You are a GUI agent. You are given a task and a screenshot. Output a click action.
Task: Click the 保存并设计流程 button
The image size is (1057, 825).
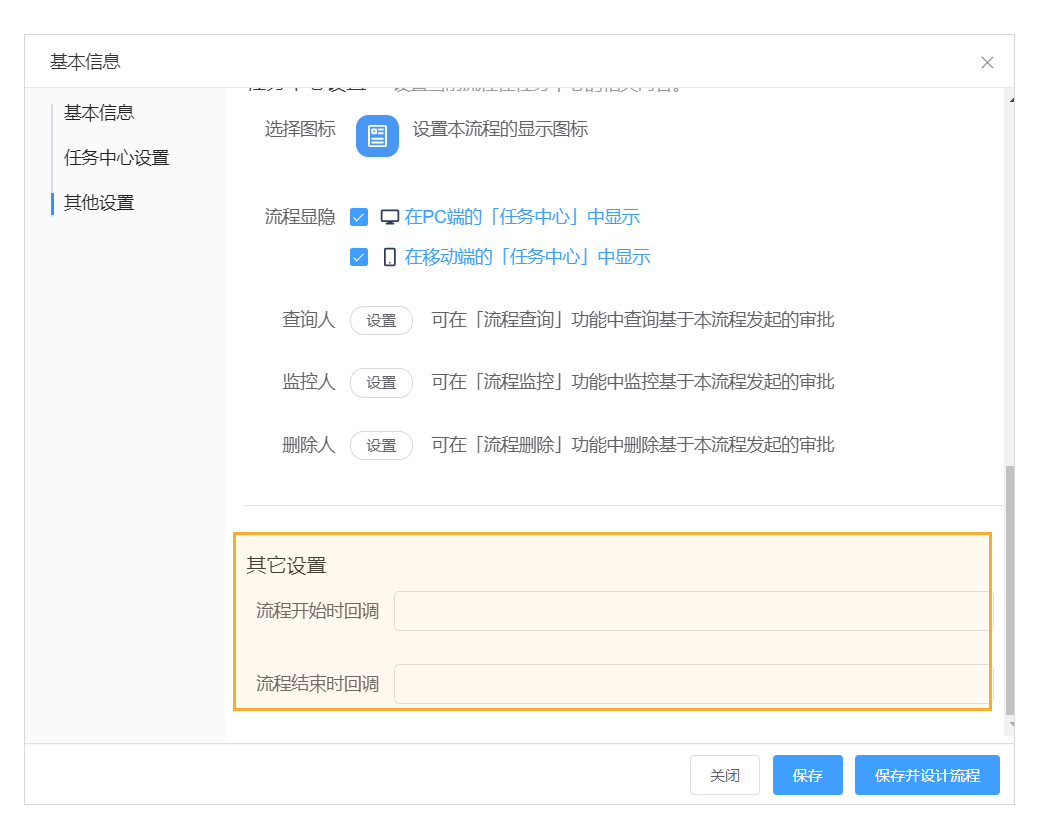pos(927,774)
